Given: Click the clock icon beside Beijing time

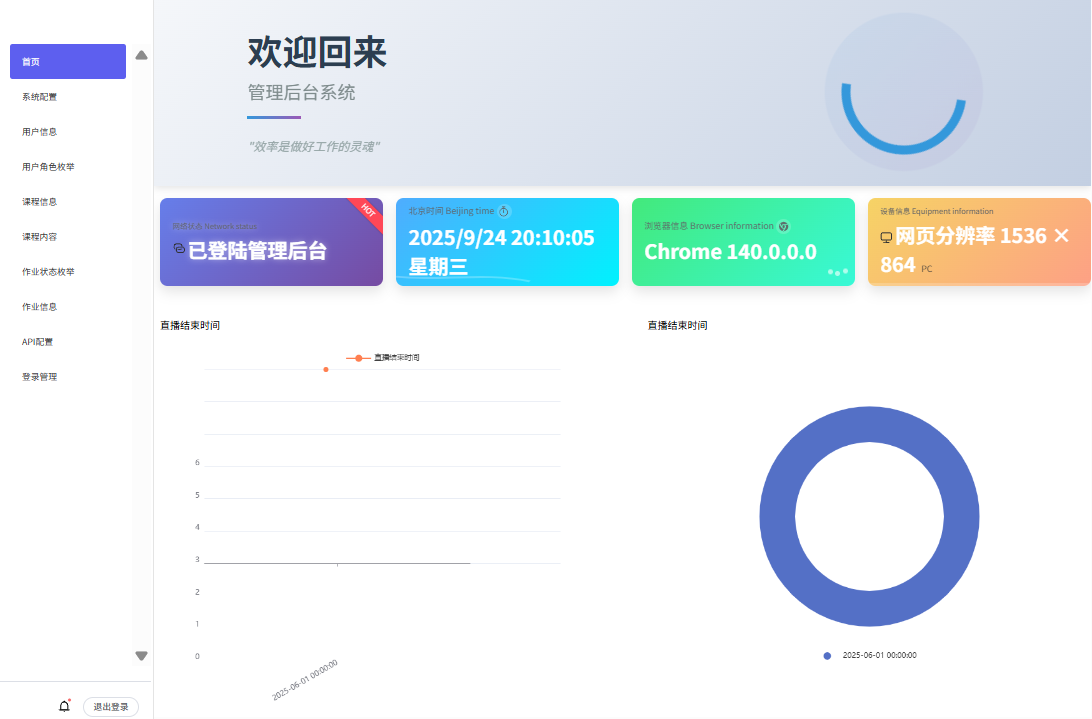Looking at the screenshot, I should 504,211.
